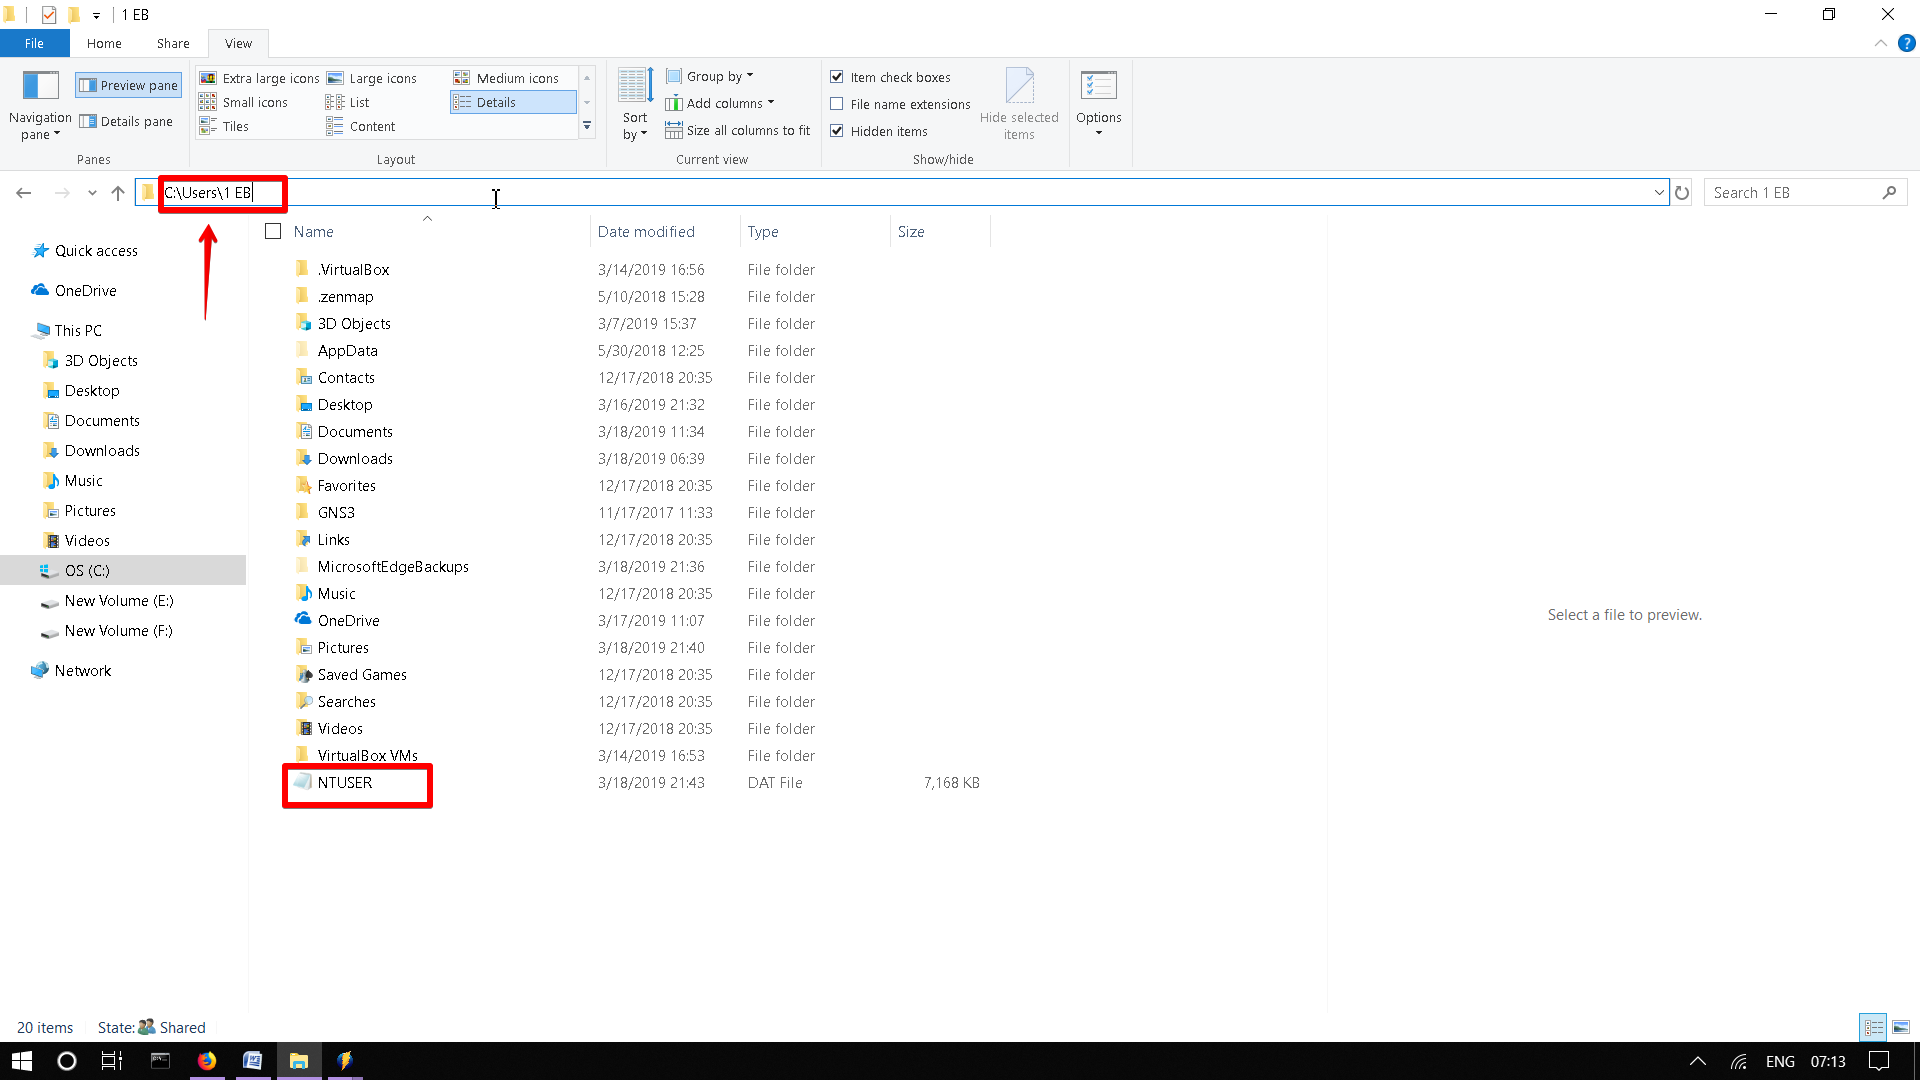1920x1080 pixels.
Task: Toggle the Preview pane button
Action: pos(128,85)
